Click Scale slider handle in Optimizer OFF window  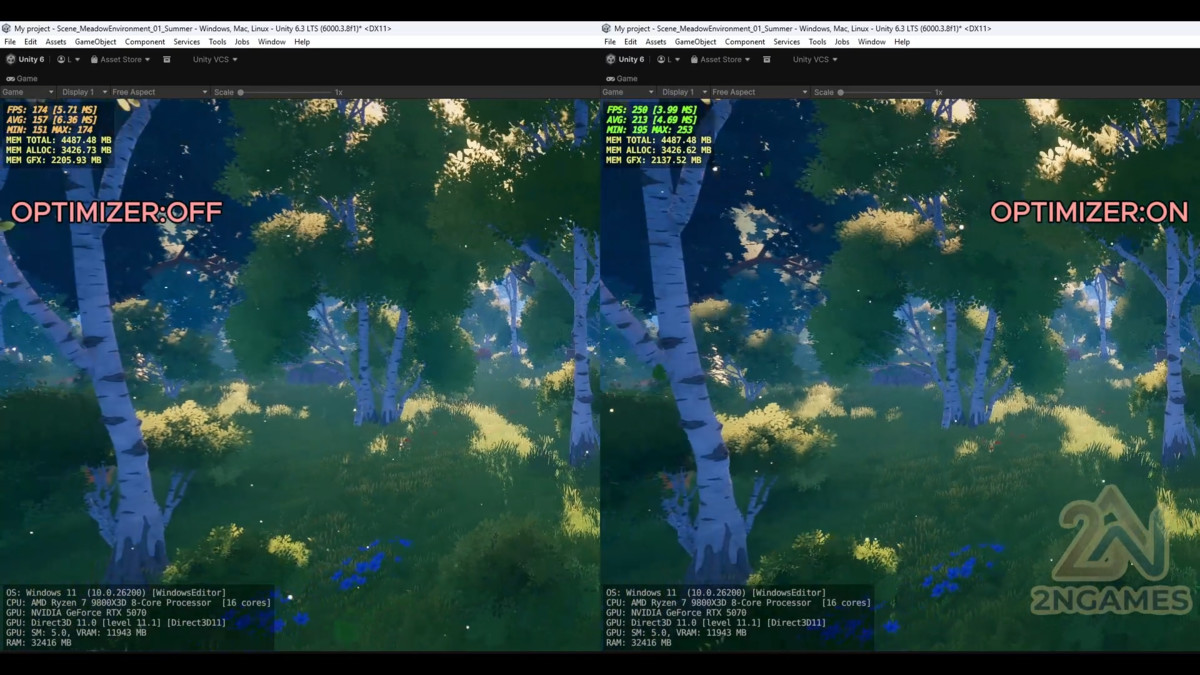click(241, 92)
